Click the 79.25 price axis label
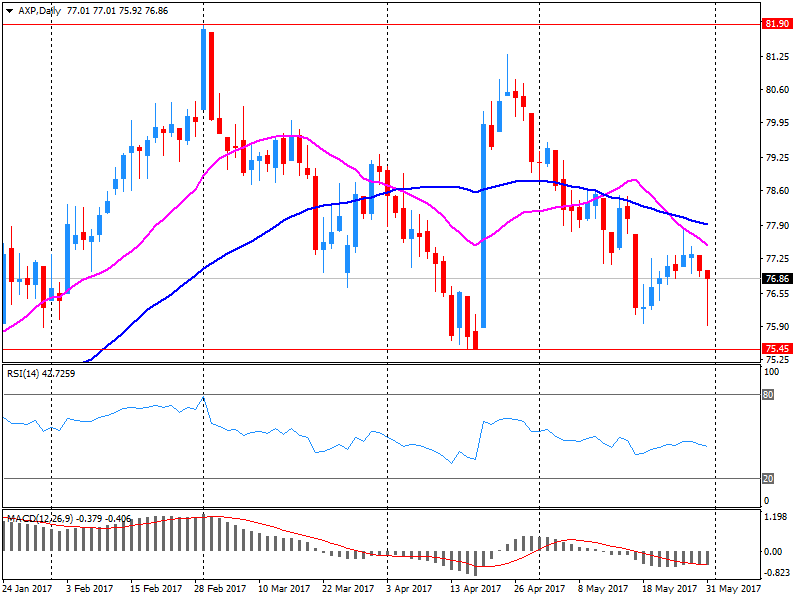 tap(777, 158)
